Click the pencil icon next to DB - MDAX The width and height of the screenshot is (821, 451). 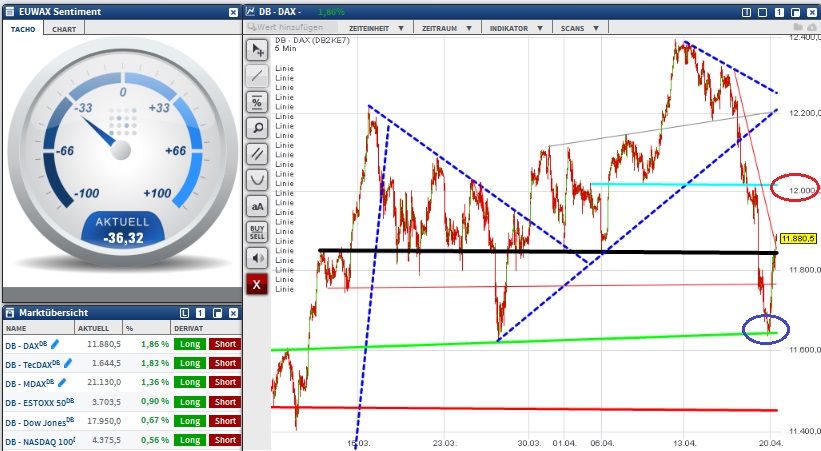62,382
